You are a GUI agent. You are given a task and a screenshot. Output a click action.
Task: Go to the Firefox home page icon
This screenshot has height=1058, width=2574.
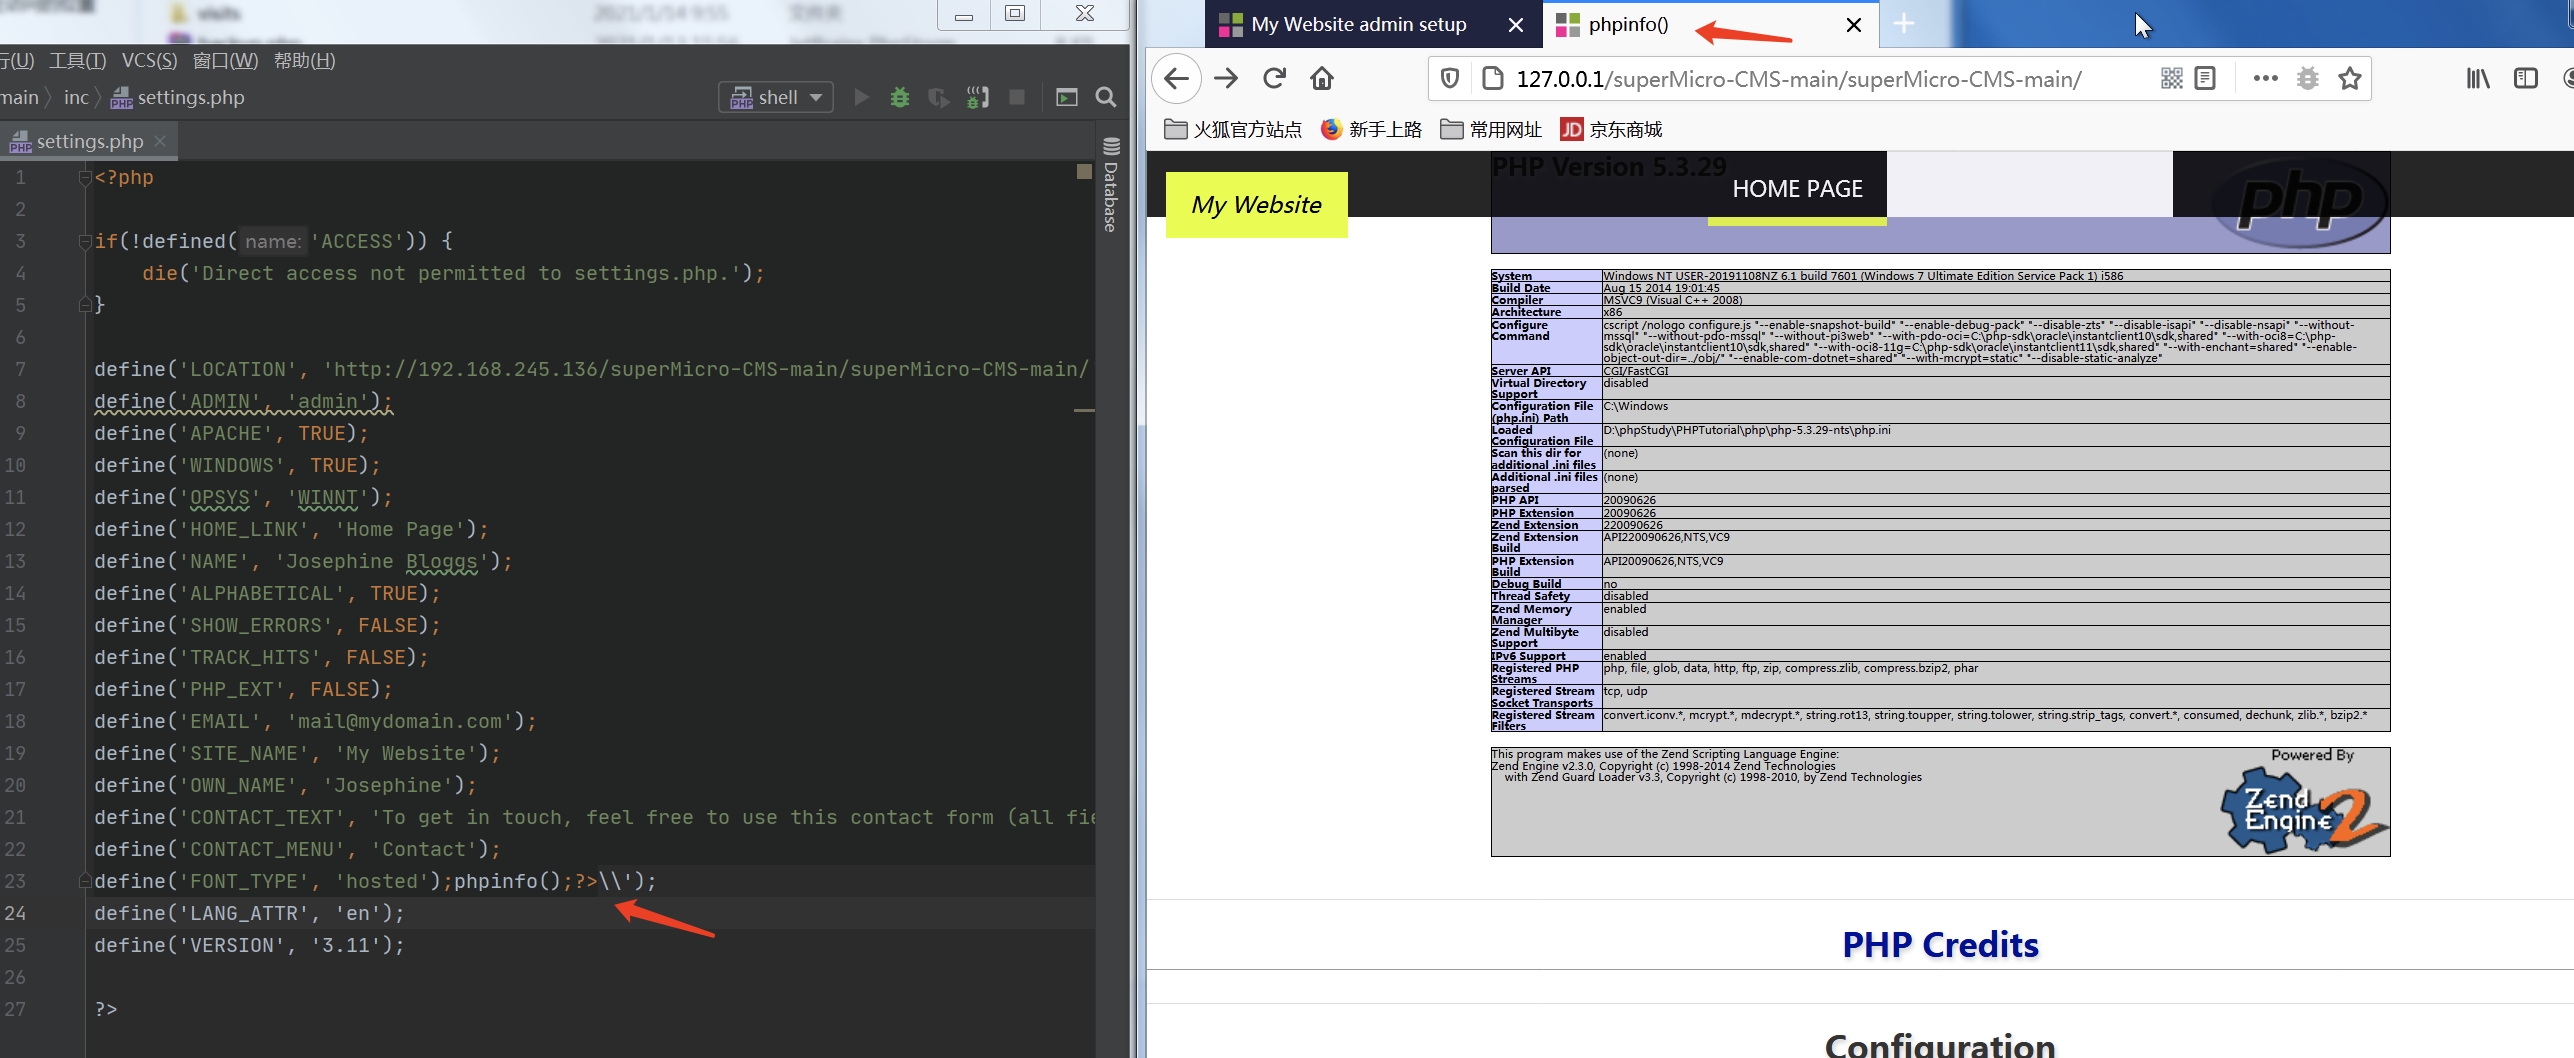tap(1322, 78)
